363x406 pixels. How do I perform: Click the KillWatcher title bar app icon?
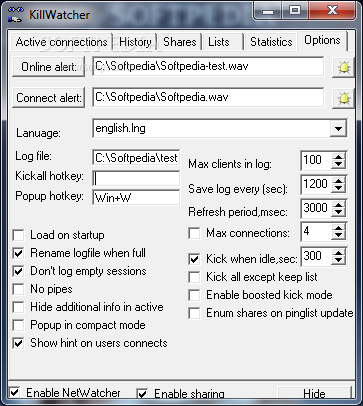(16, 15)
